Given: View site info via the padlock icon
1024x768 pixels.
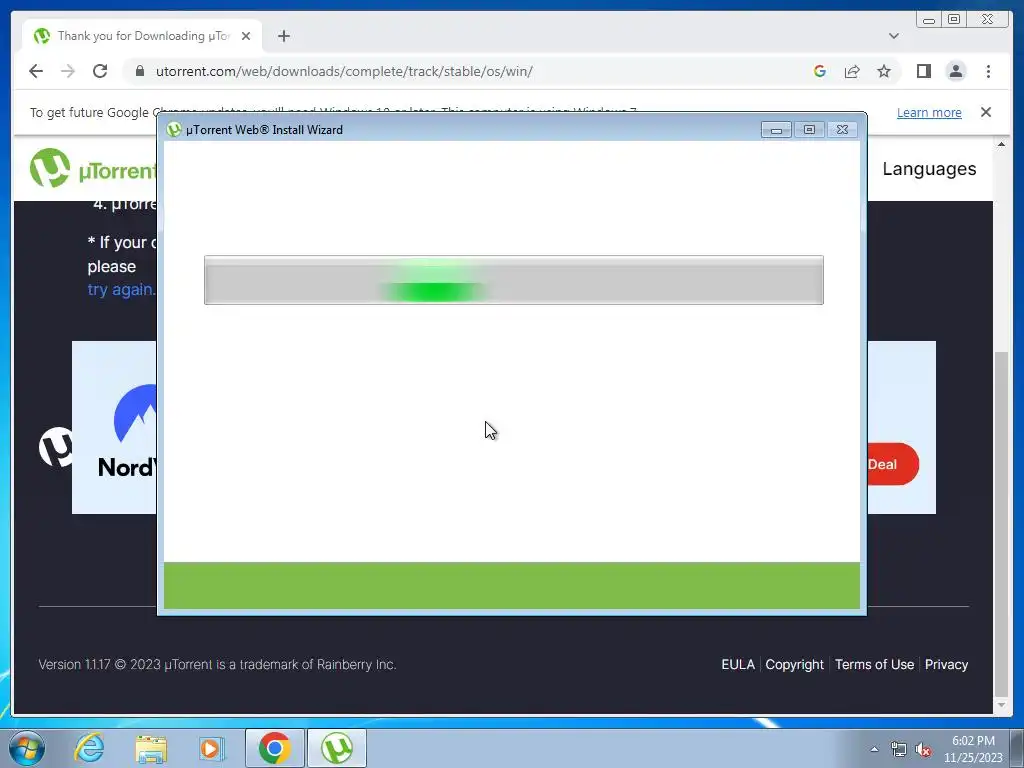Looking at the screenshot, I should [x=140, y=71].
